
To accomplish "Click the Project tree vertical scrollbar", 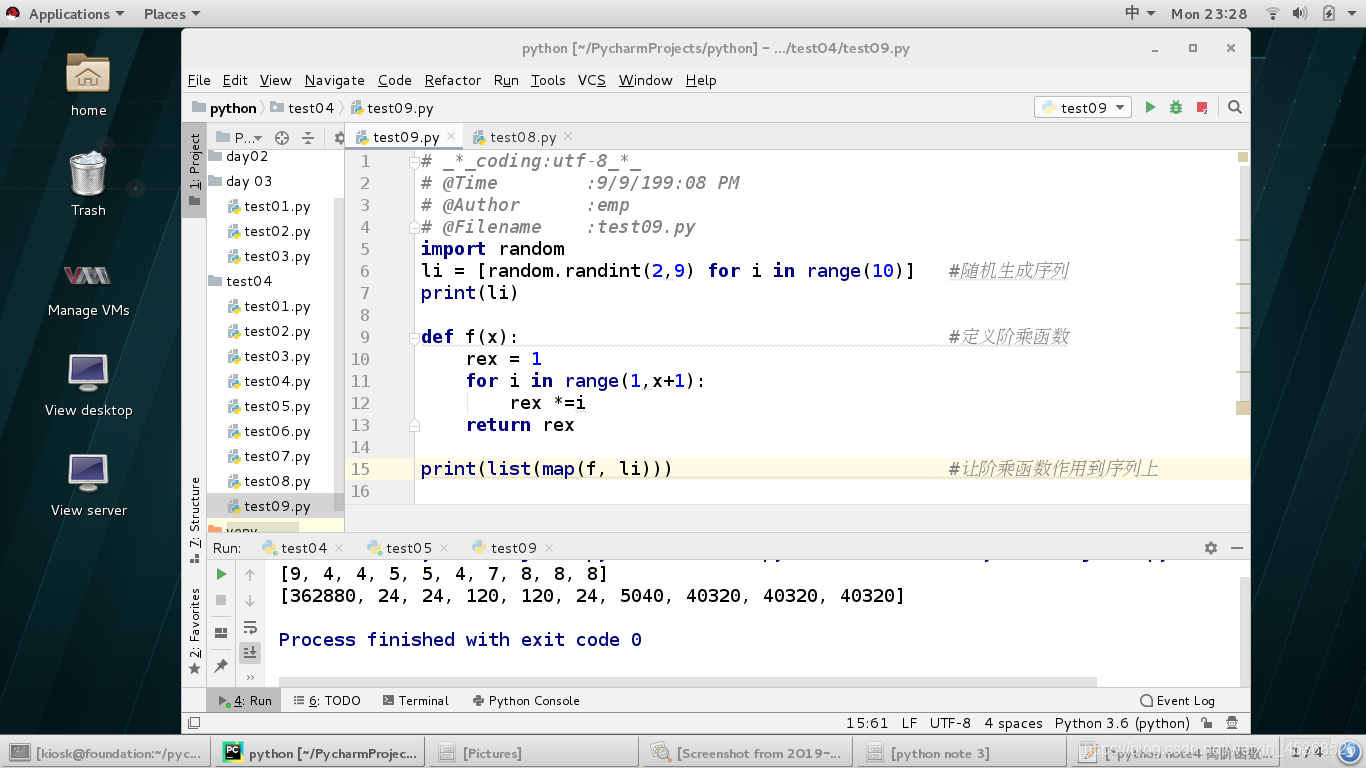I will [339, 355].
